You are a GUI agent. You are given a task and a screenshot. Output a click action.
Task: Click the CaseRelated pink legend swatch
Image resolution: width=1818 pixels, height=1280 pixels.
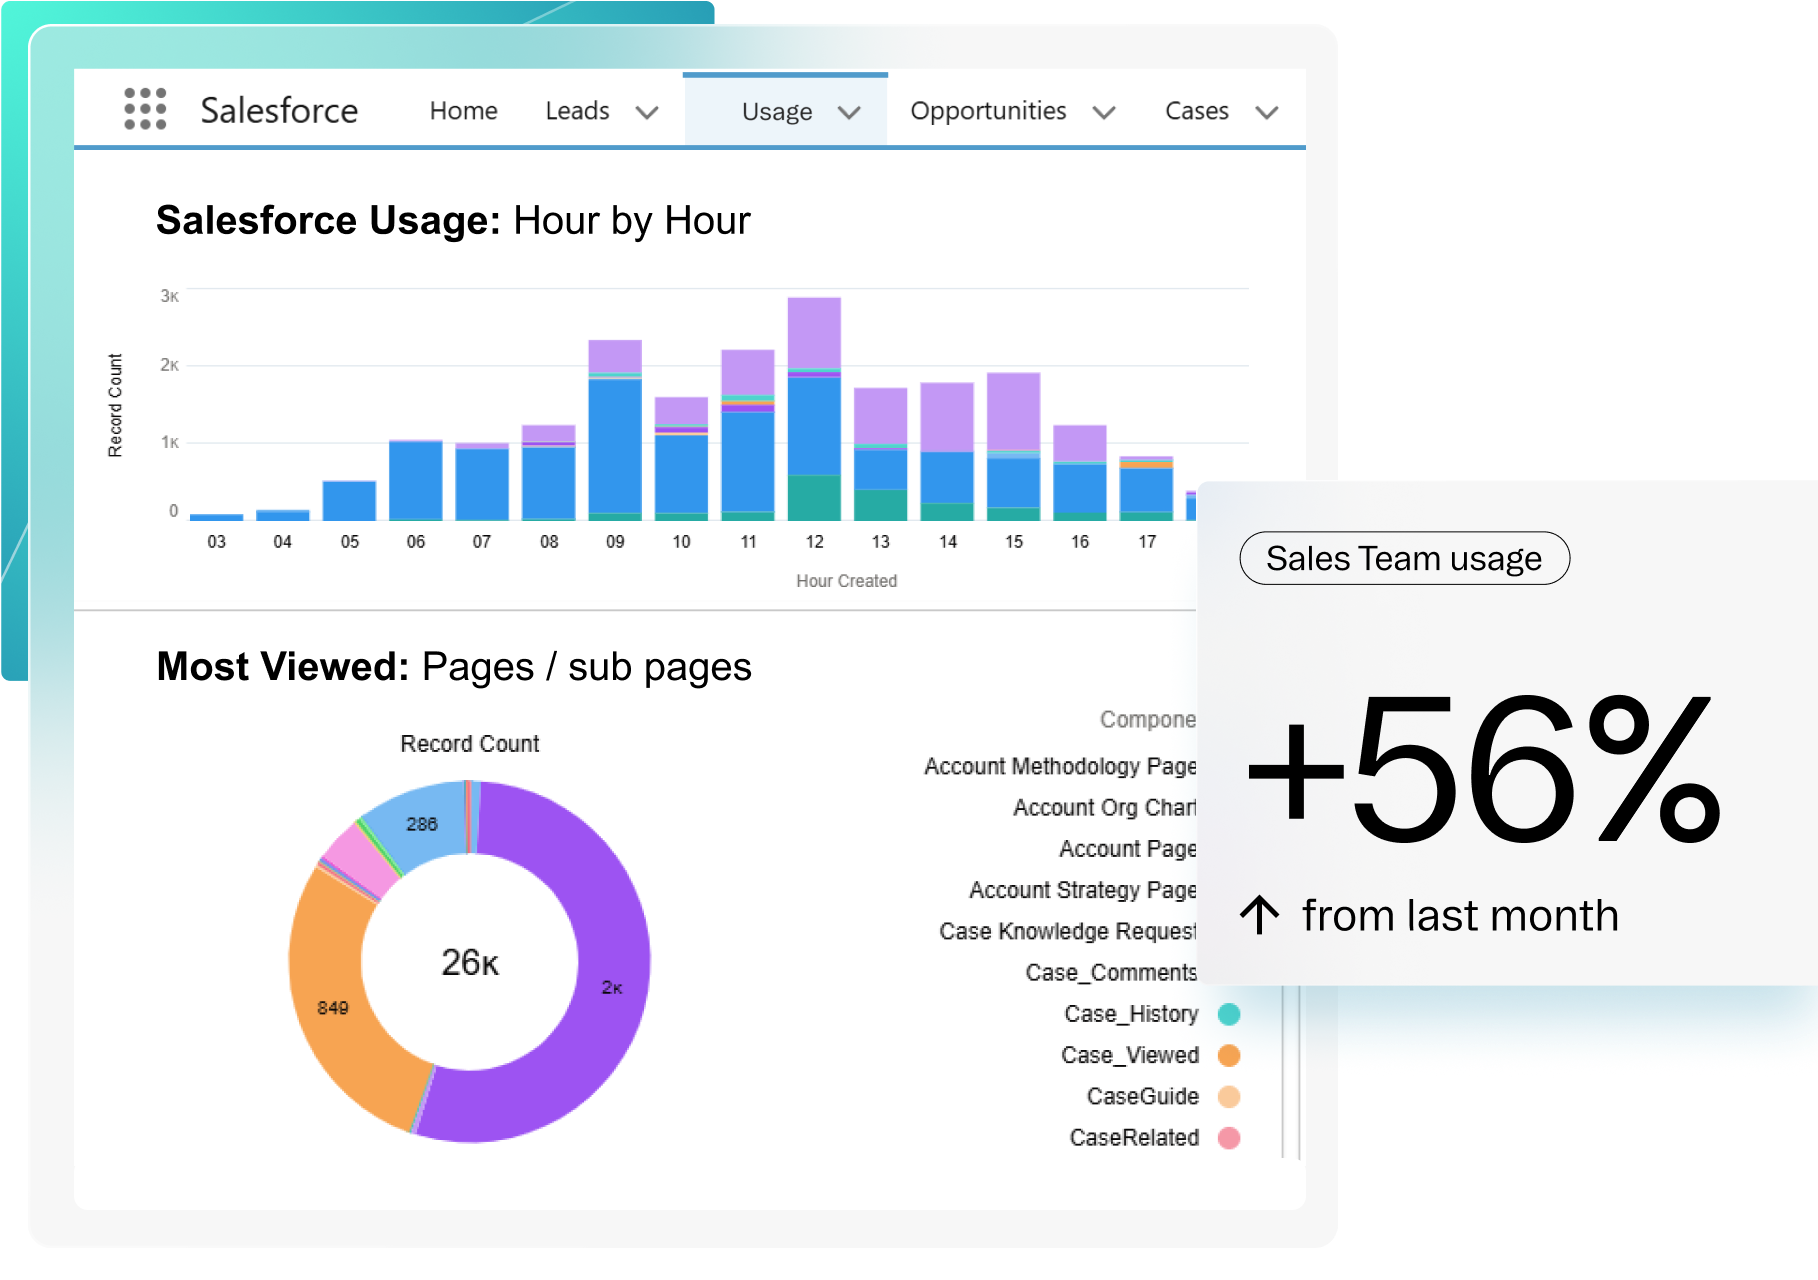click(1229, 1138)
